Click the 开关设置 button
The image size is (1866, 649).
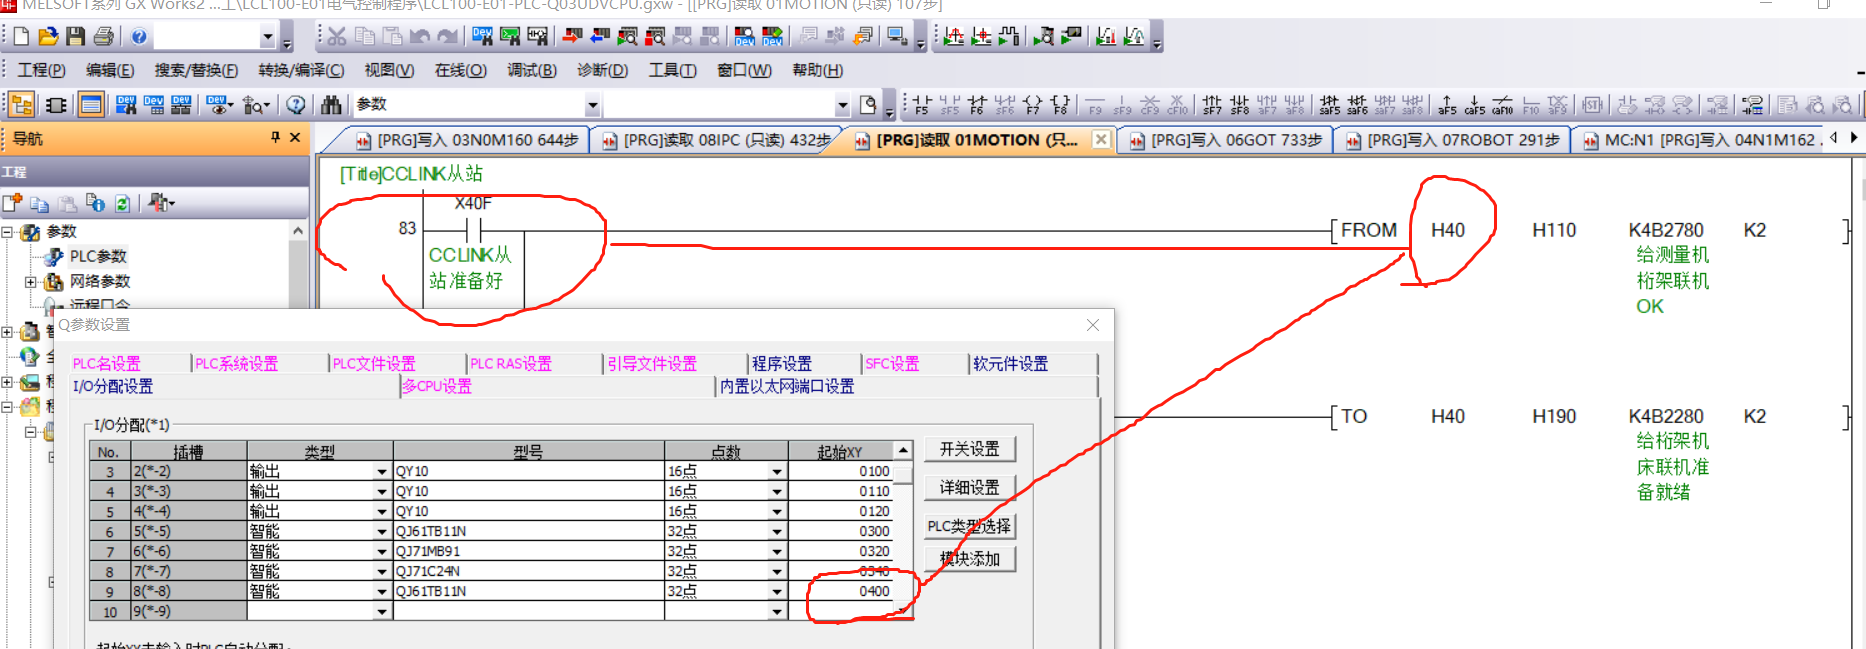(x=969, y=449)
